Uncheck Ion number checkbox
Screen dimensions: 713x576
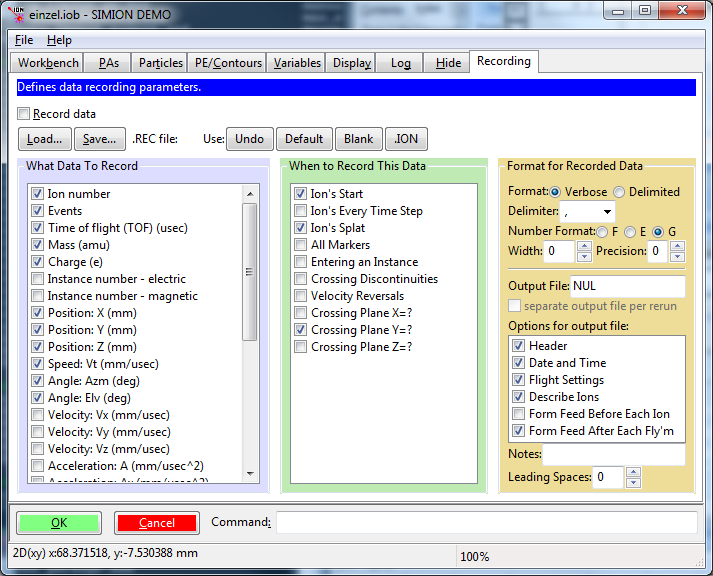(x=38, y=194)
